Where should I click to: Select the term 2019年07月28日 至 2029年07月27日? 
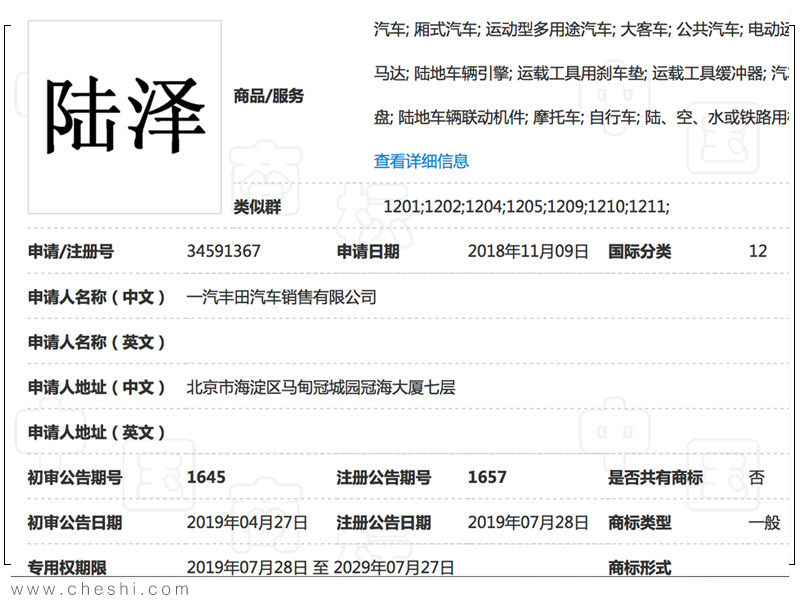320,567
